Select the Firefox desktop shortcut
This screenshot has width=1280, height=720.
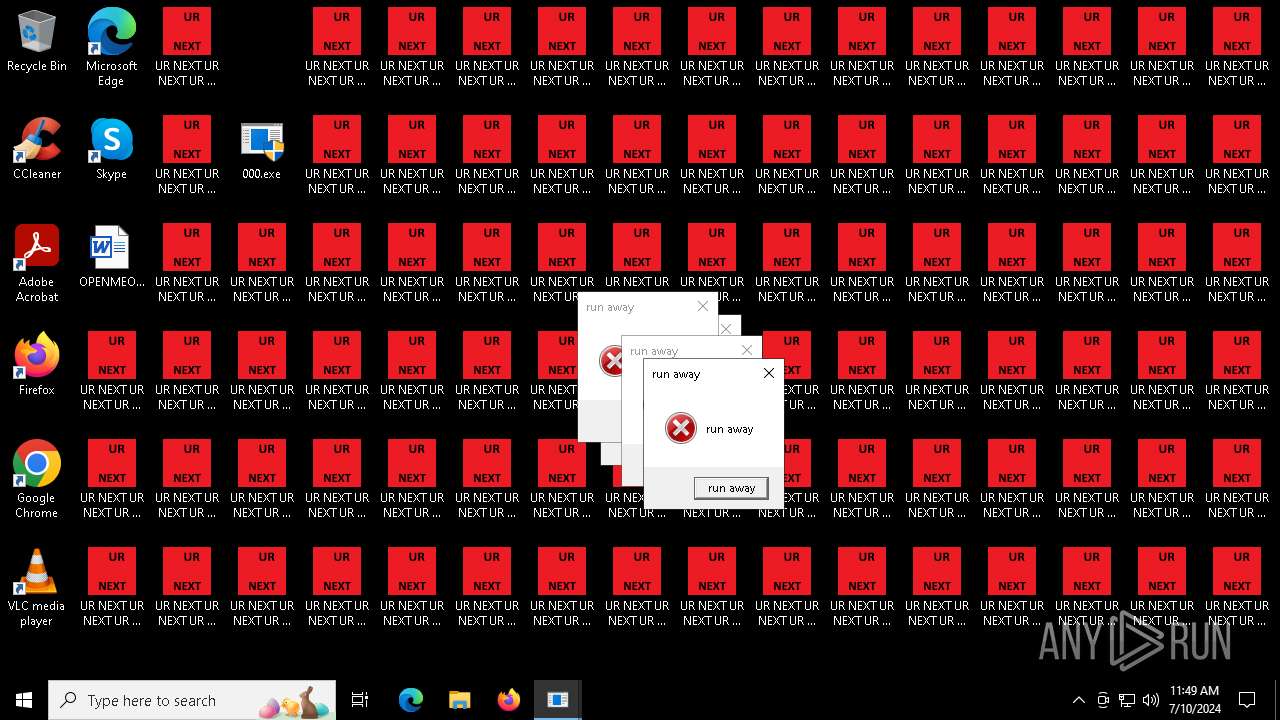coord(37,365)
